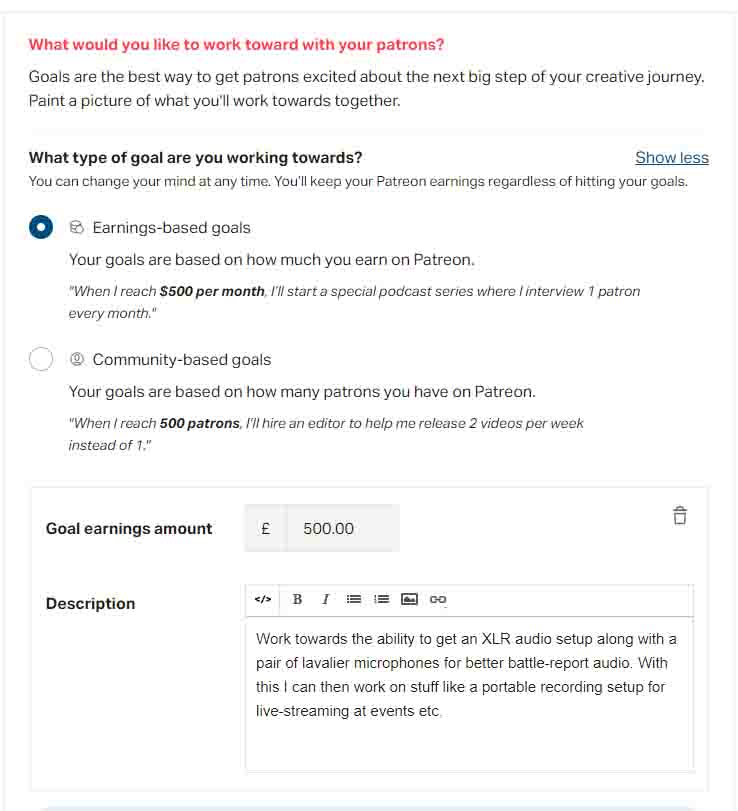The height and width of the screenshot is (811, 738).
Task: Insert an image into the description
Action: point(409,600)
